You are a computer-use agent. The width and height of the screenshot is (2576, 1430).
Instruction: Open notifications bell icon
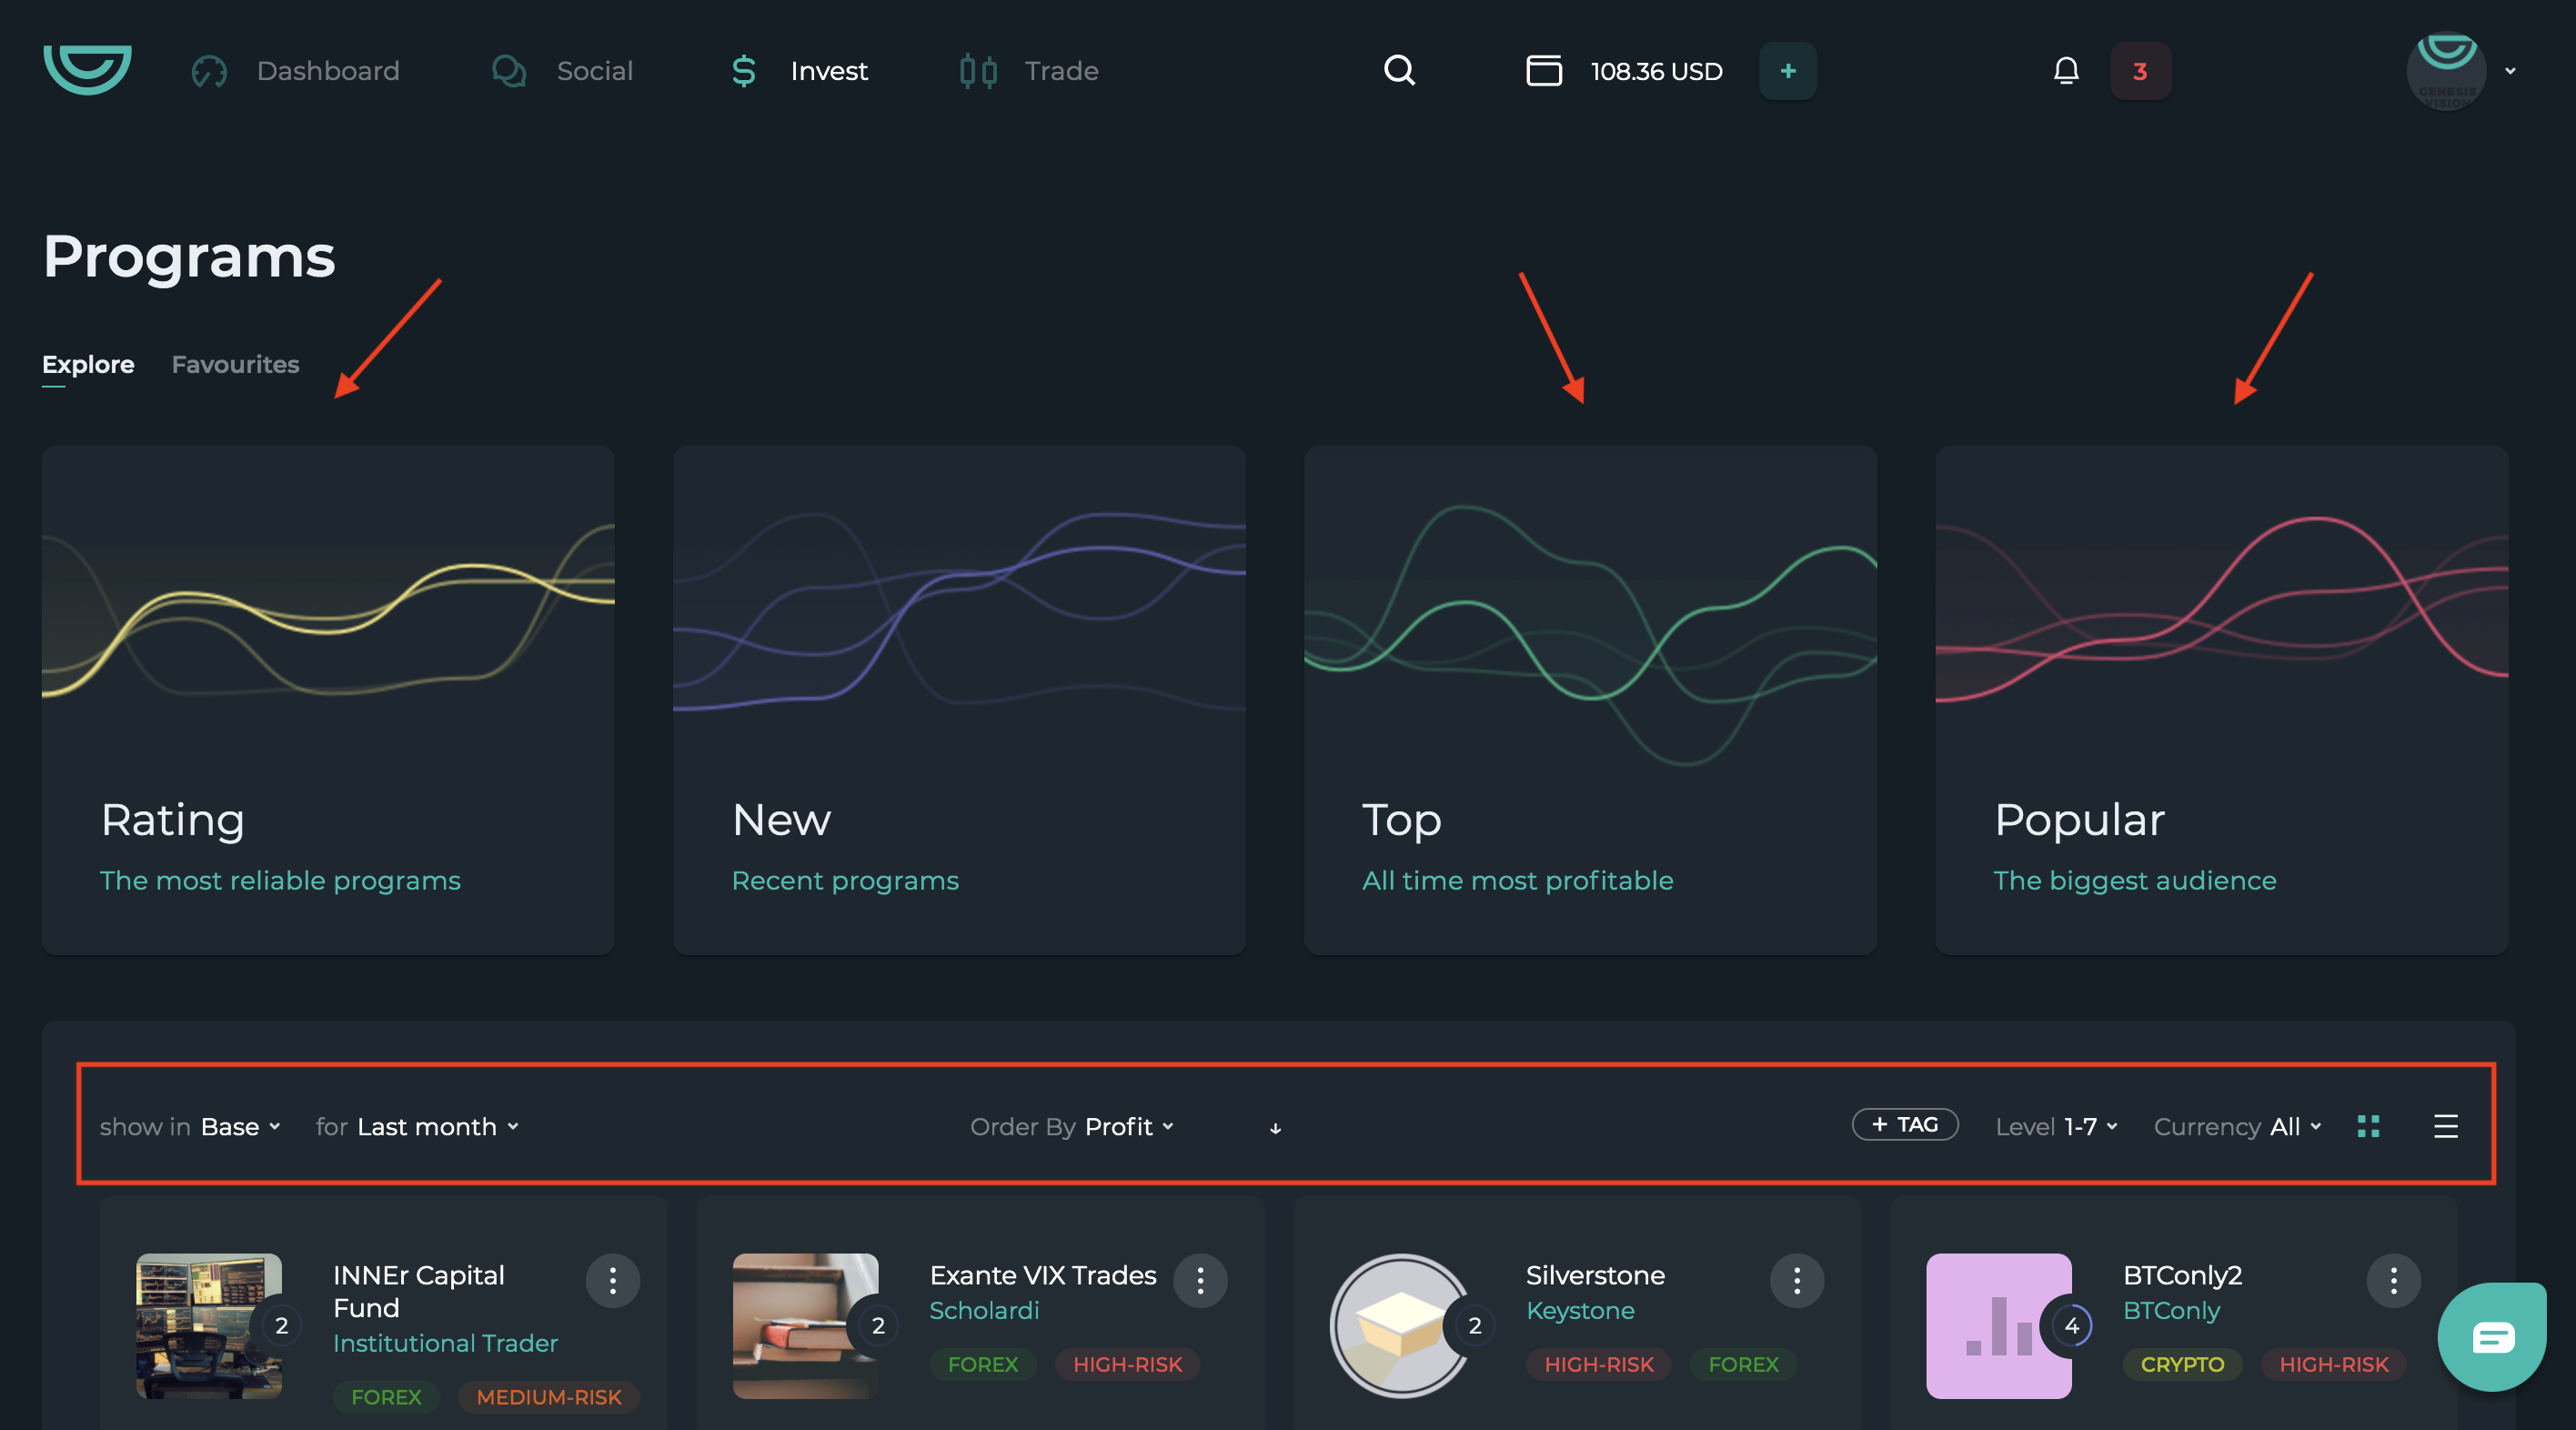point(2066,71)
